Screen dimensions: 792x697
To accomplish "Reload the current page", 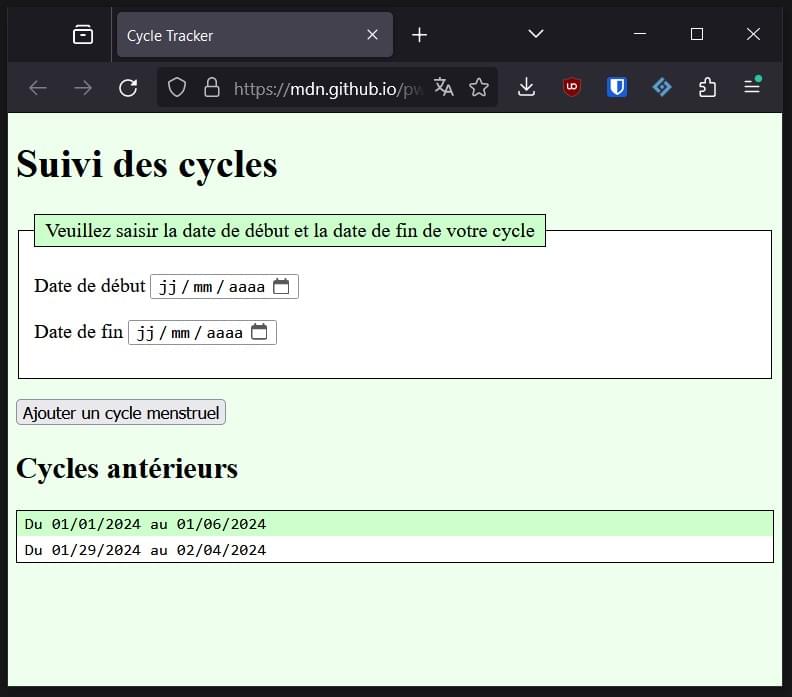I will click(128, 88).
